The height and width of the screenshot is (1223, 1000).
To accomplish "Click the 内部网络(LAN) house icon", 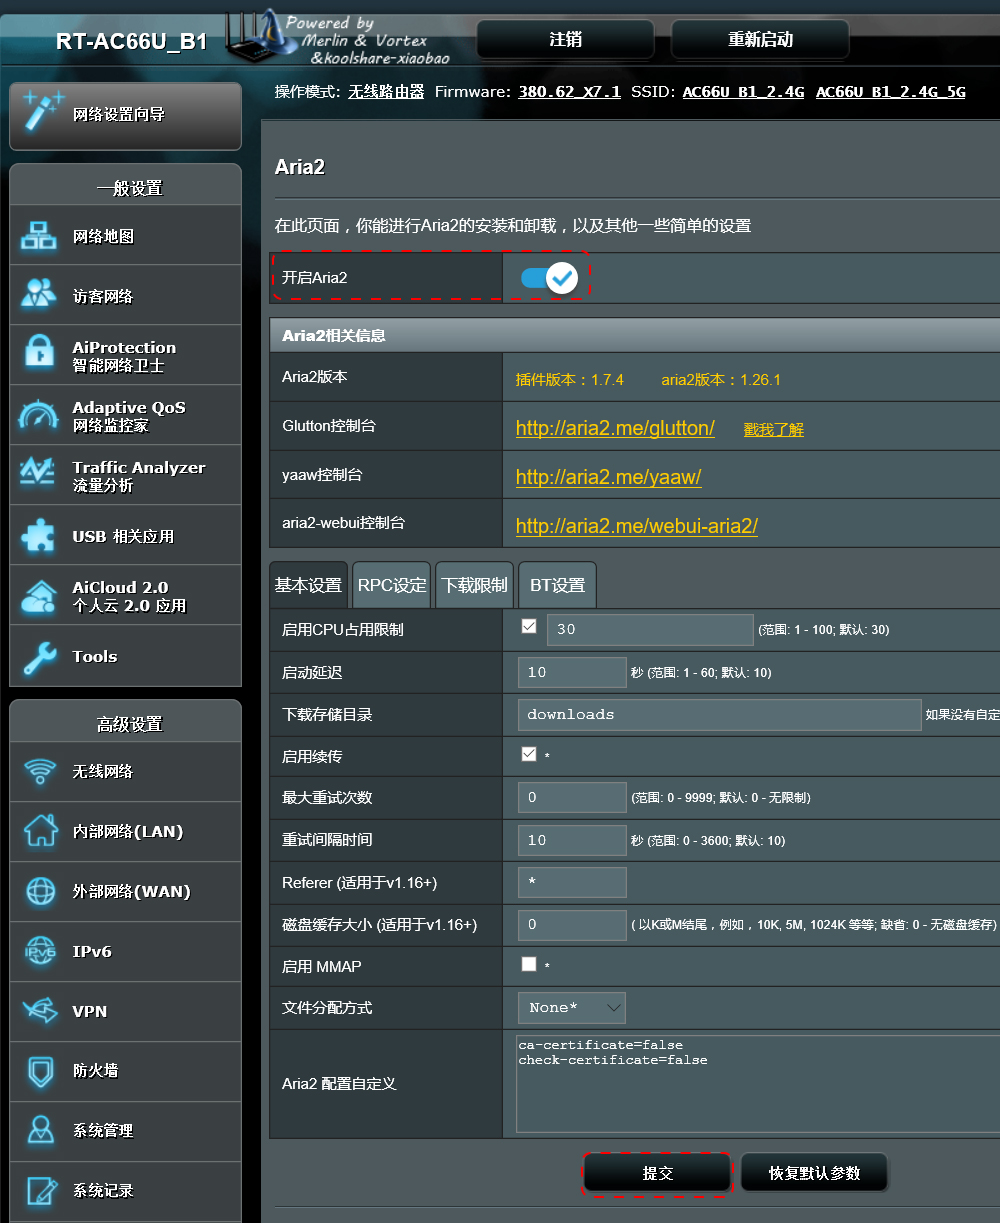I will (x=40, y=830).
